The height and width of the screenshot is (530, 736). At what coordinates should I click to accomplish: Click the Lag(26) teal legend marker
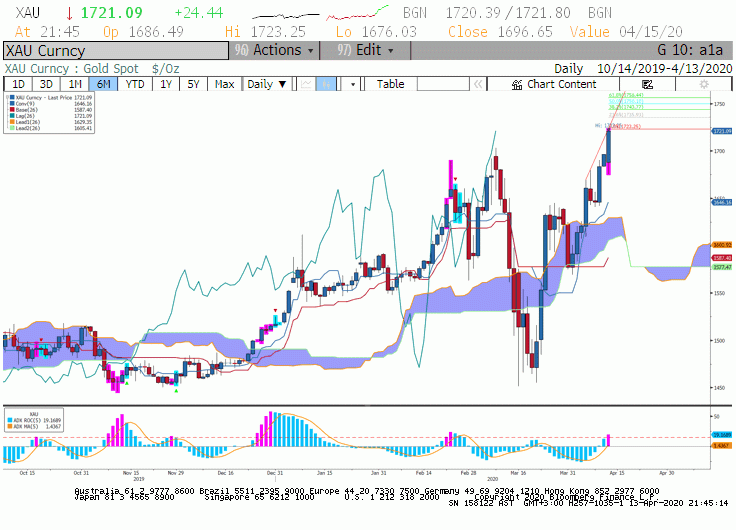[12, 116]
